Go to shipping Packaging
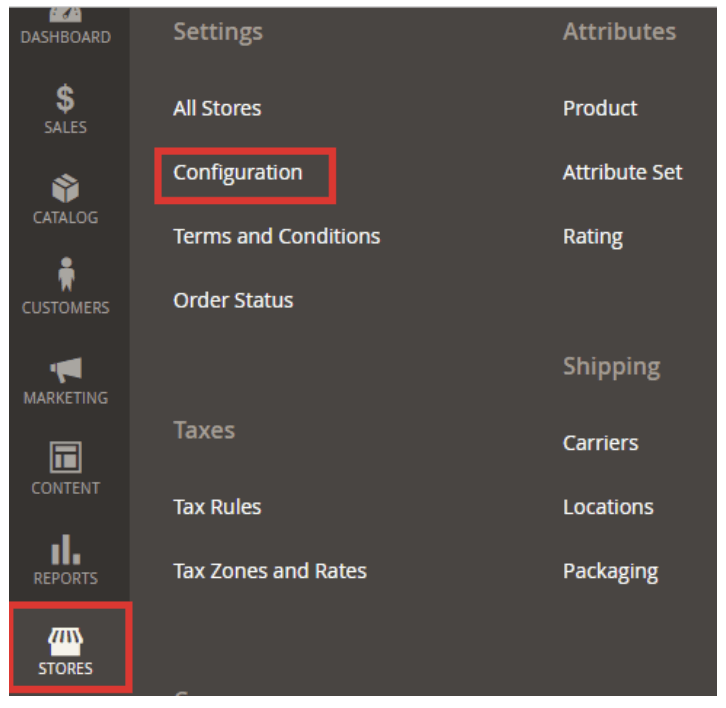This screenshot has height=708, width=726. [610, 572]
